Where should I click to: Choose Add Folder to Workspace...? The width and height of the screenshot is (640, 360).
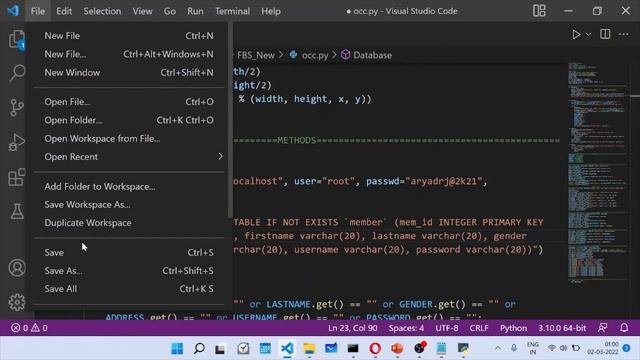[x=129, y=187]
